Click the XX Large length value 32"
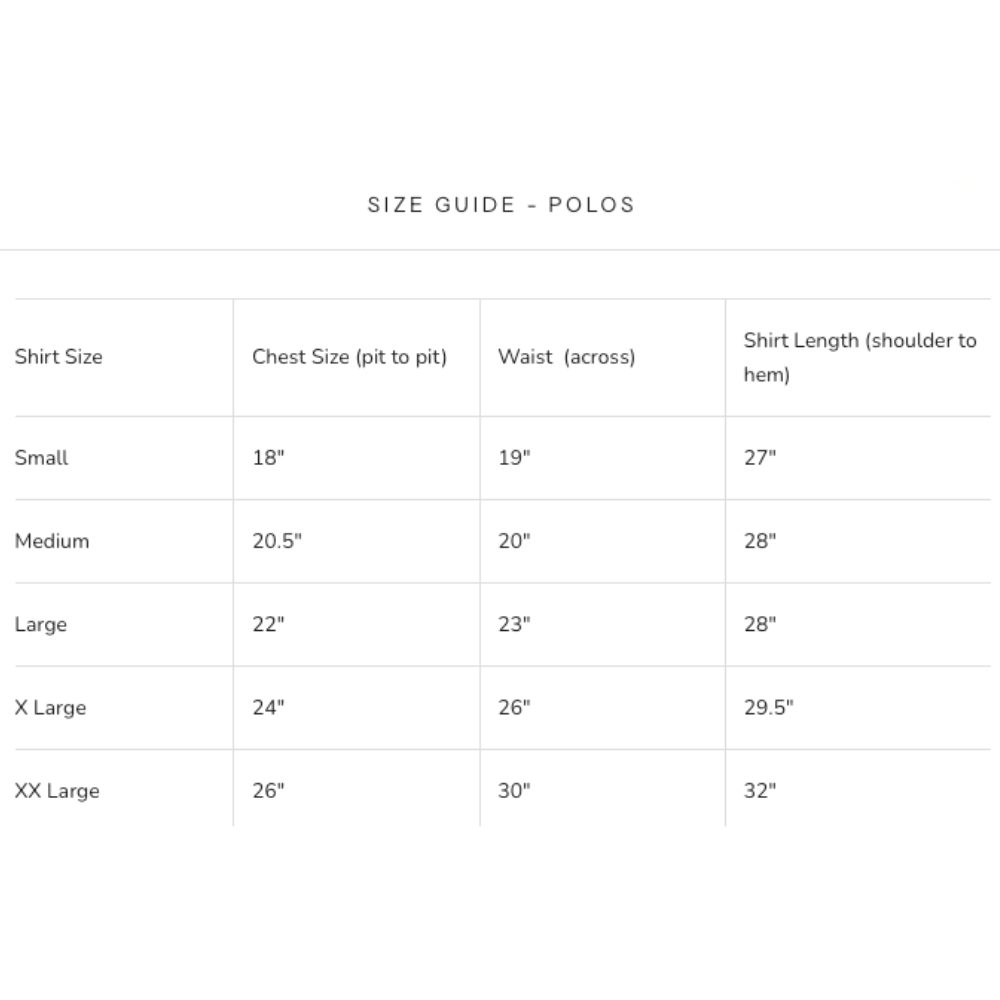The width and height of the screenshot is (1000, 1000). point(760,790)
